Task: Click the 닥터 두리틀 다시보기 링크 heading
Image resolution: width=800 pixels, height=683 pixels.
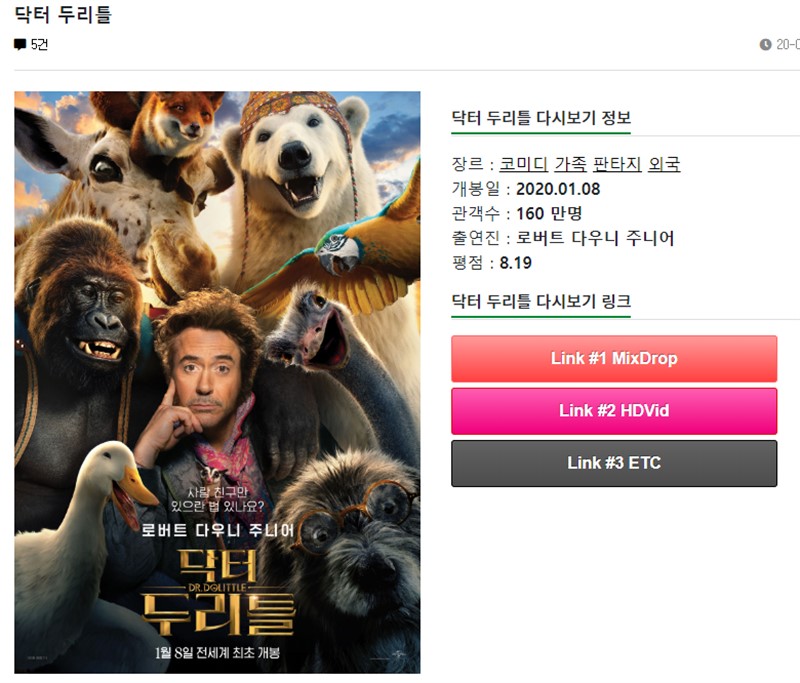Action: (x=541, y=301)
